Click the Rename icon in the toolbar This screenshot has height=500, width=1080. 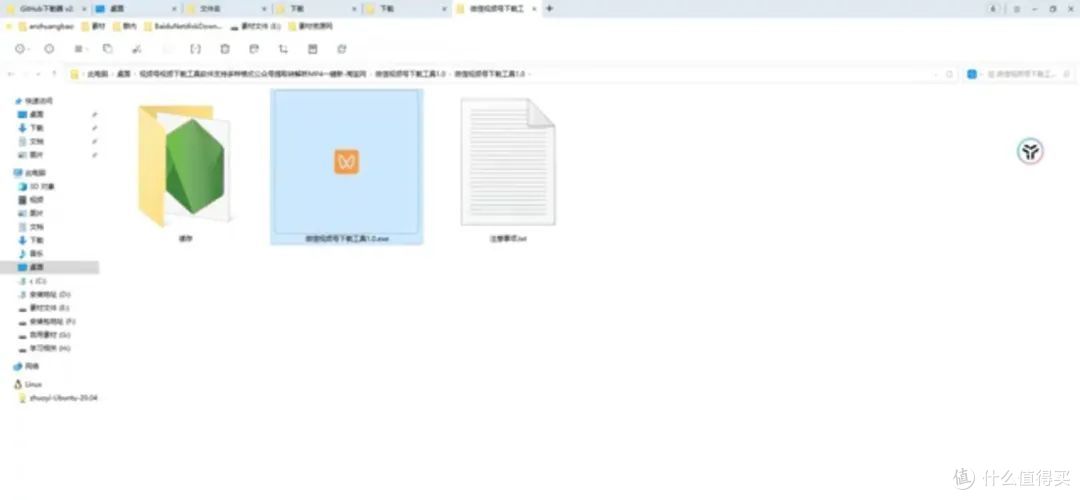(x=196, y=49)
